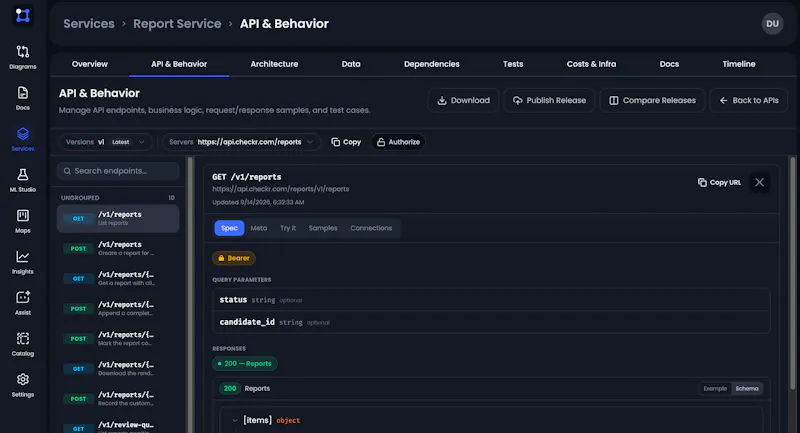Screen dimensions: 800x433
Task: Select GET /v1/reports List reports endpoint
Action: coord(118,218)
